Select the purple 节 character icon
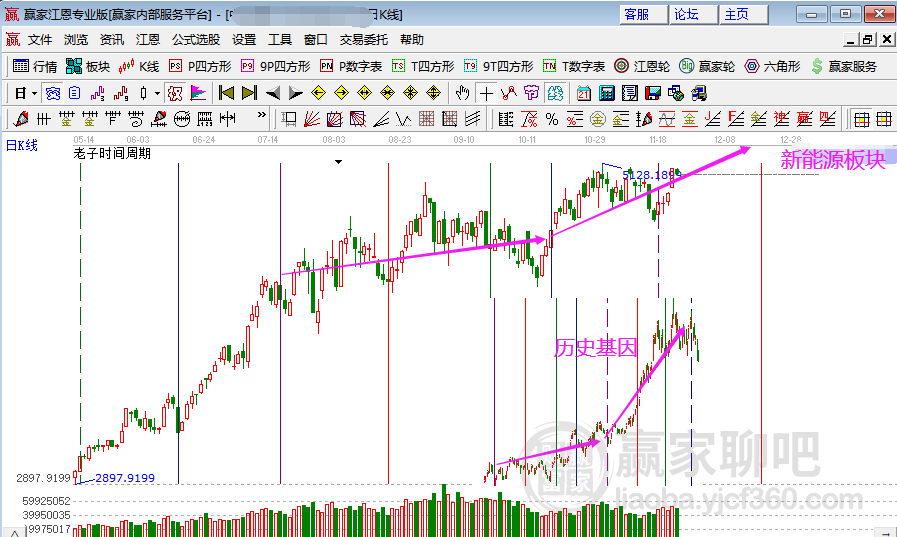This screenshot has width=897, height=537. pos(531,93)
